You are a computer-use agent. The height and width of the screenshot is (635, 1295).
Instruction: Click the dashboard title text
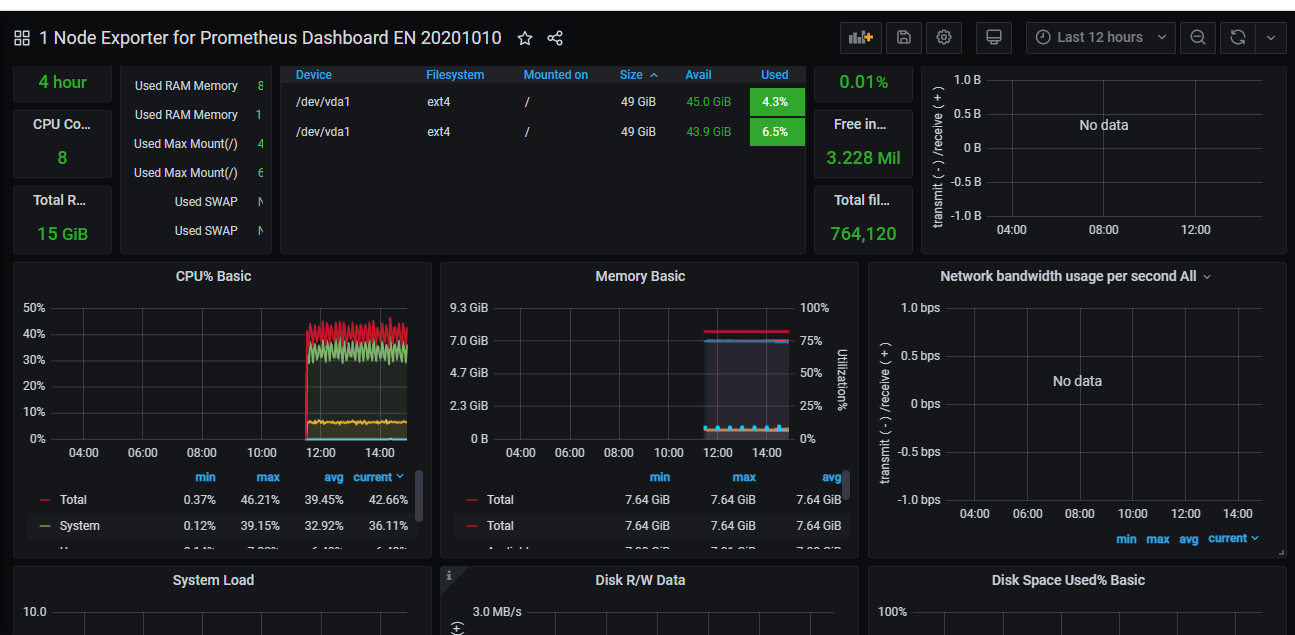pyautogui.click(x=270, y=38)
